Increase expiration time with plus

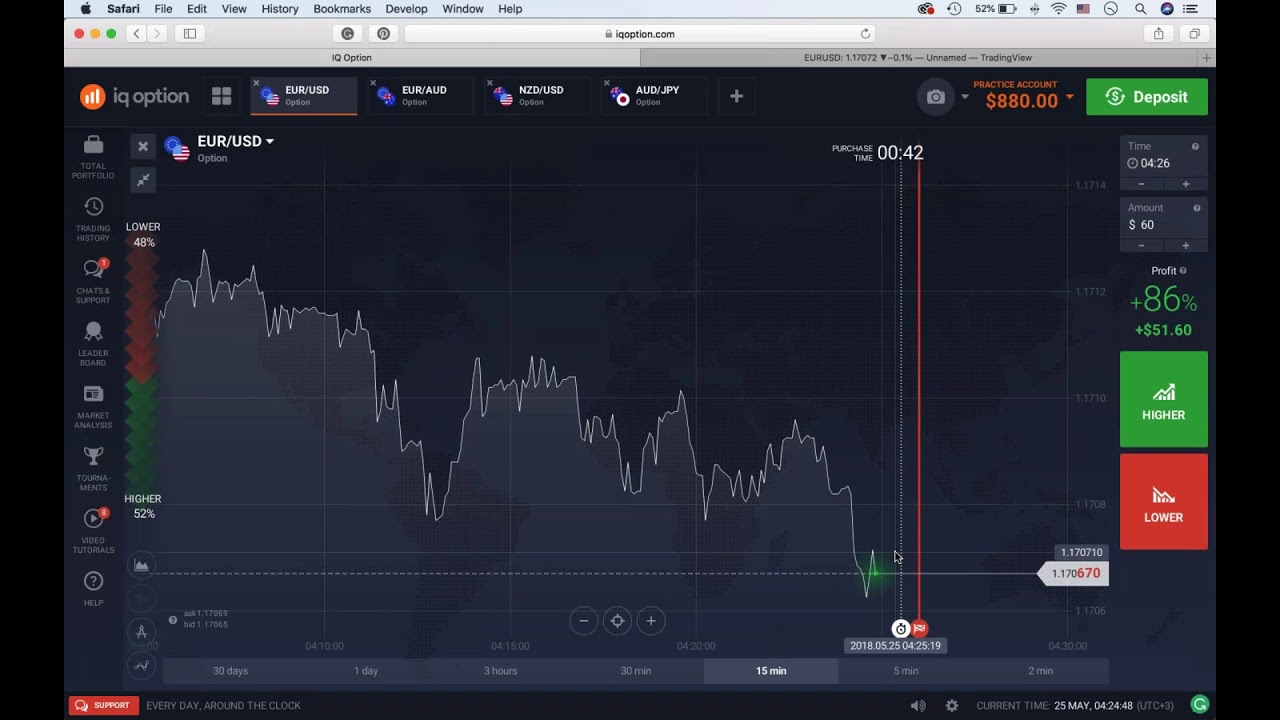coord(1186,184)
